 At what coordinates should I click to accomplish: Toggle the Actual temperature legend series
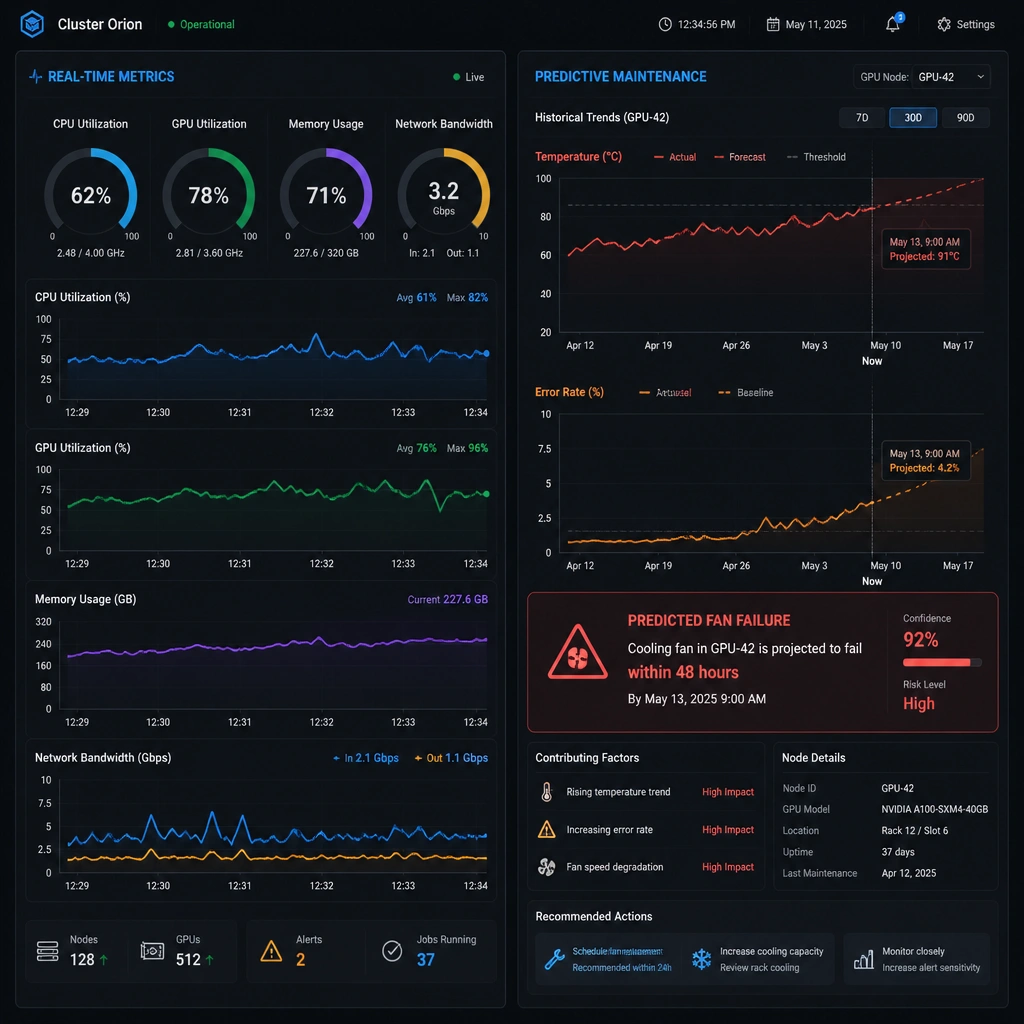click(675, 157)
